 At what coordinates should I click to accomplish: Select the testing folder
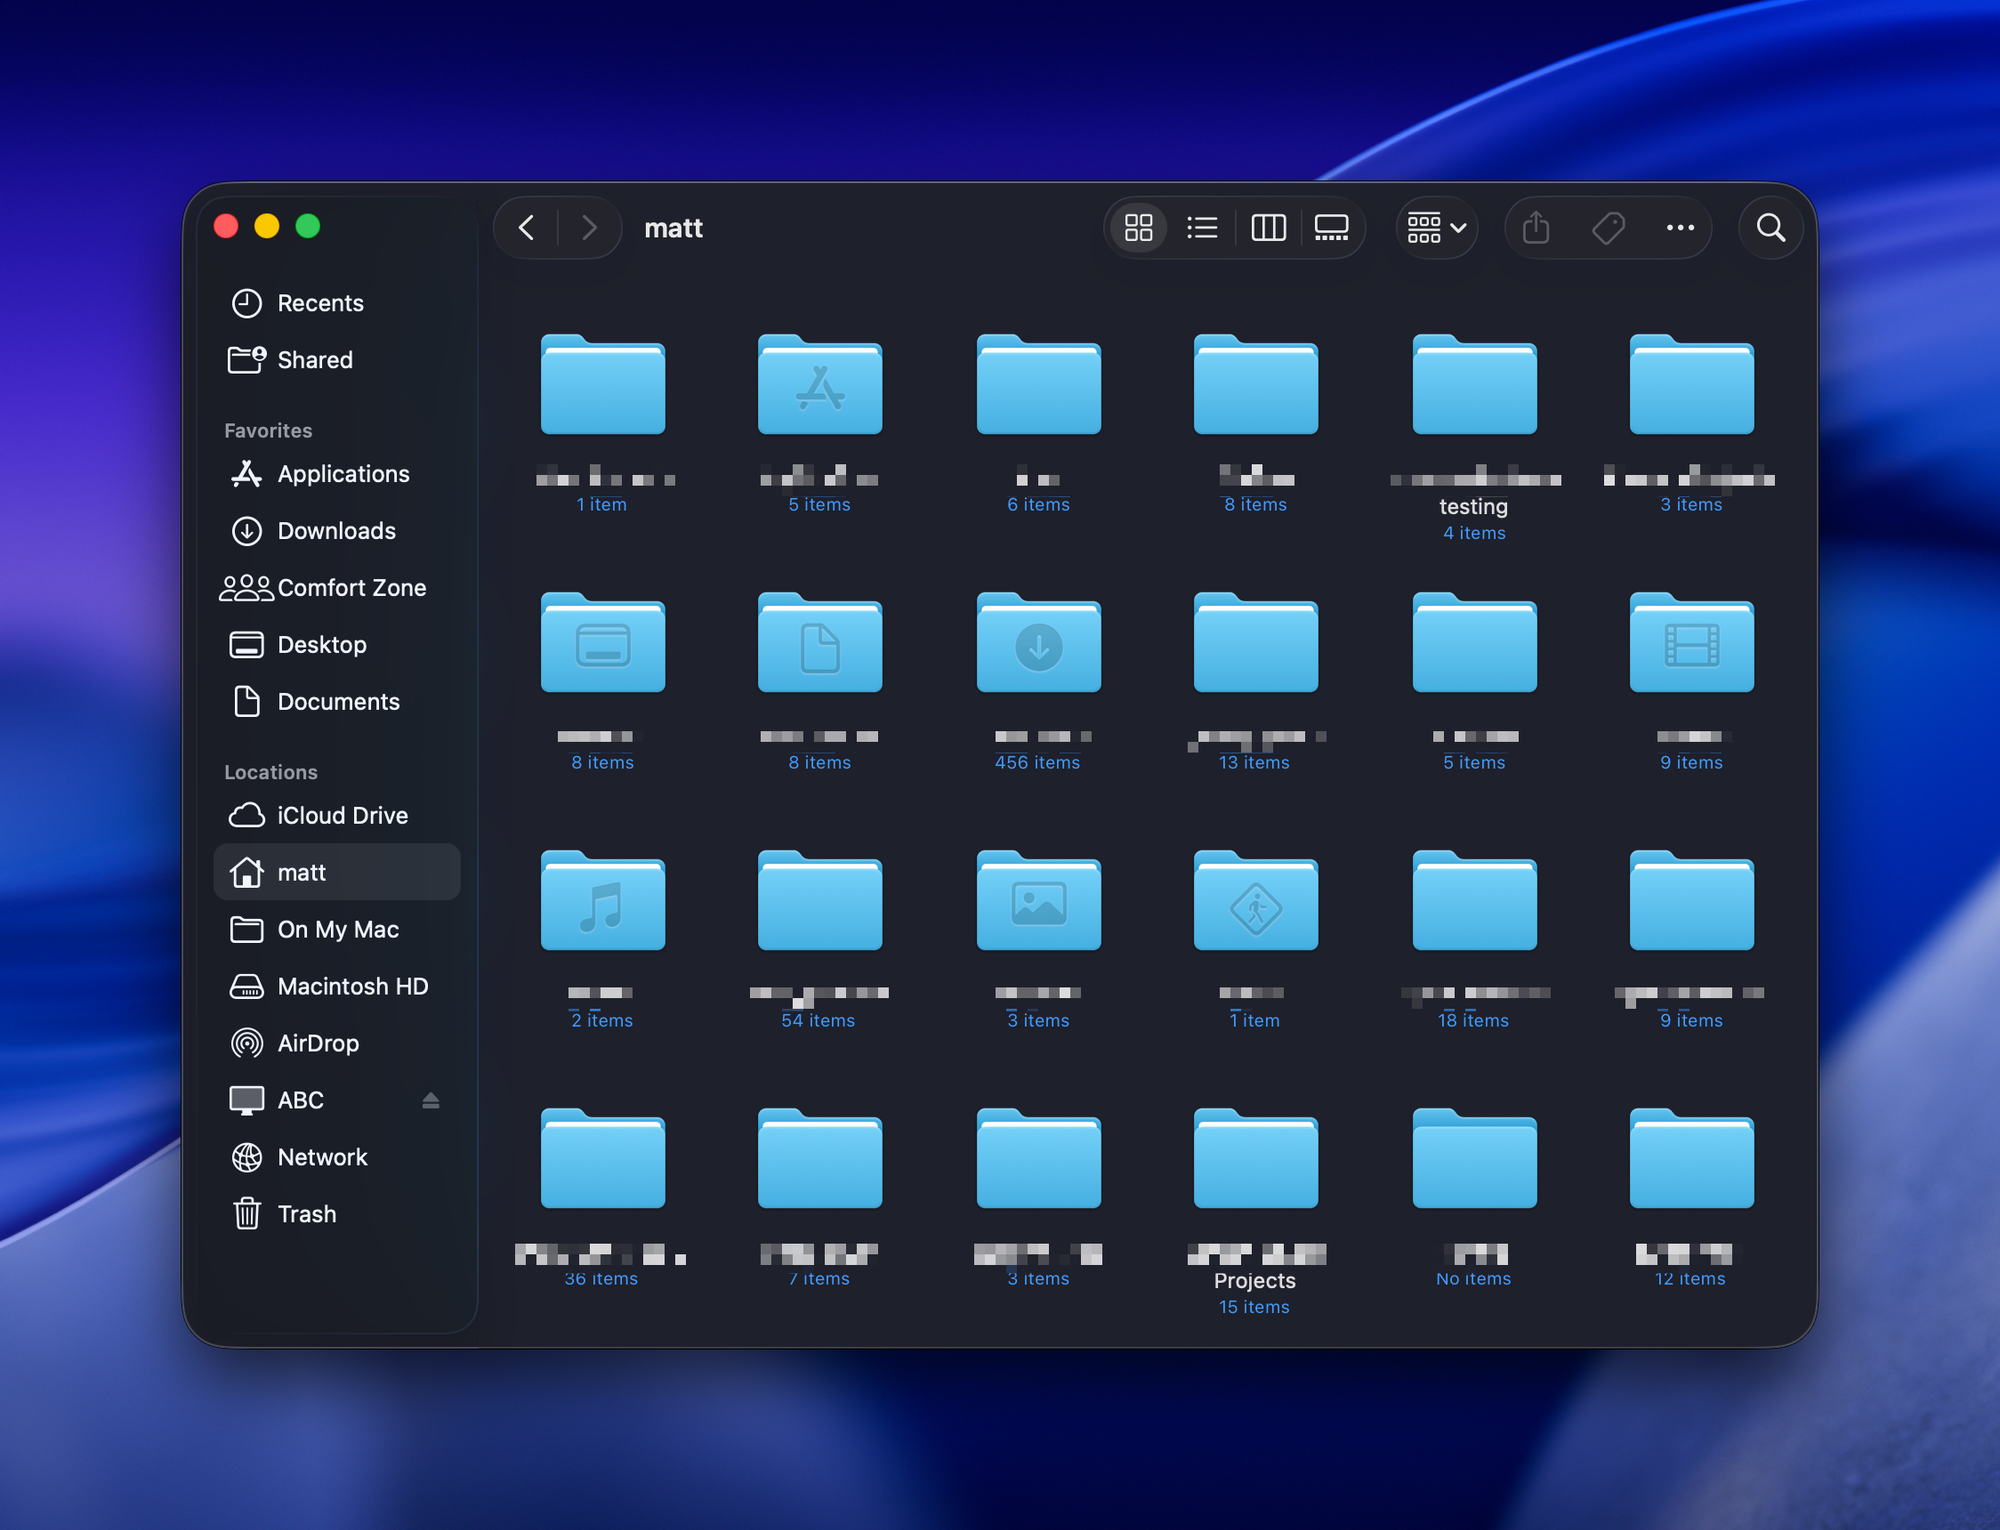click(x=1474, y=387)
